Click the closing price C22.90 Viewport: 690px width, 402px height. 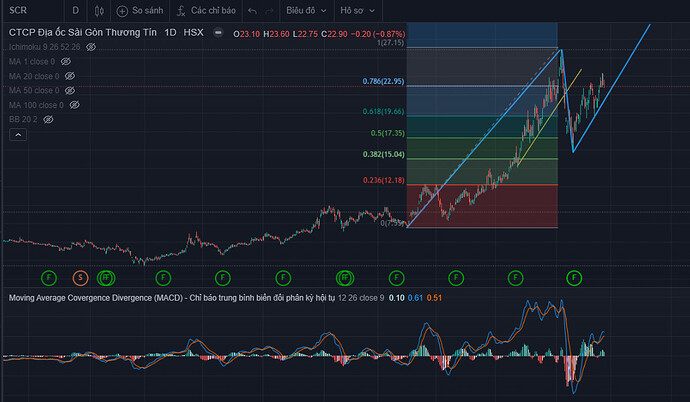click(334, 34)
